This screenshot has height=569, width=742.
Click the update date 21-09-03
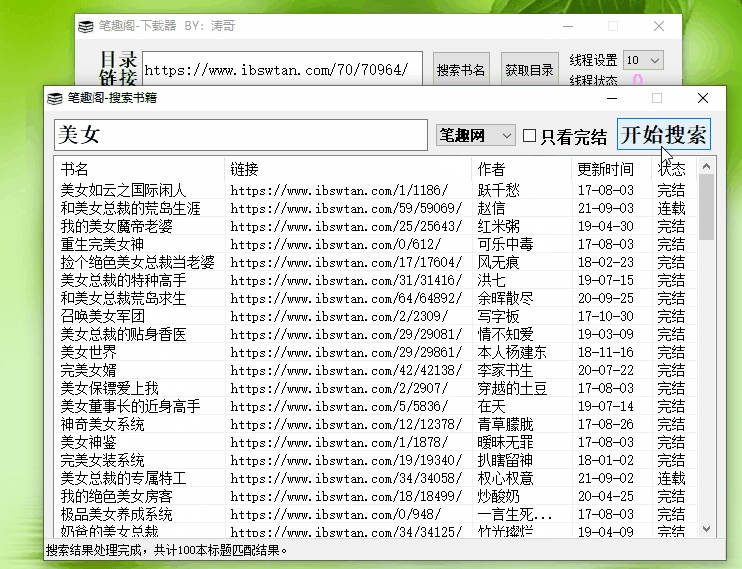[x=606, y=208]
